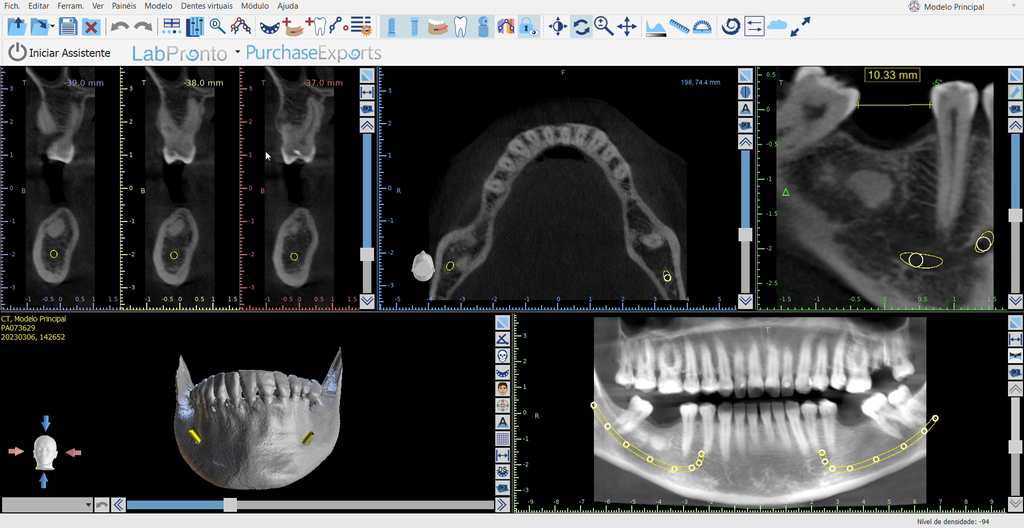The height and width of the screenshot is (528, 1024).
Task: Open the Módulo menu
Action: (x=255, y=6)
